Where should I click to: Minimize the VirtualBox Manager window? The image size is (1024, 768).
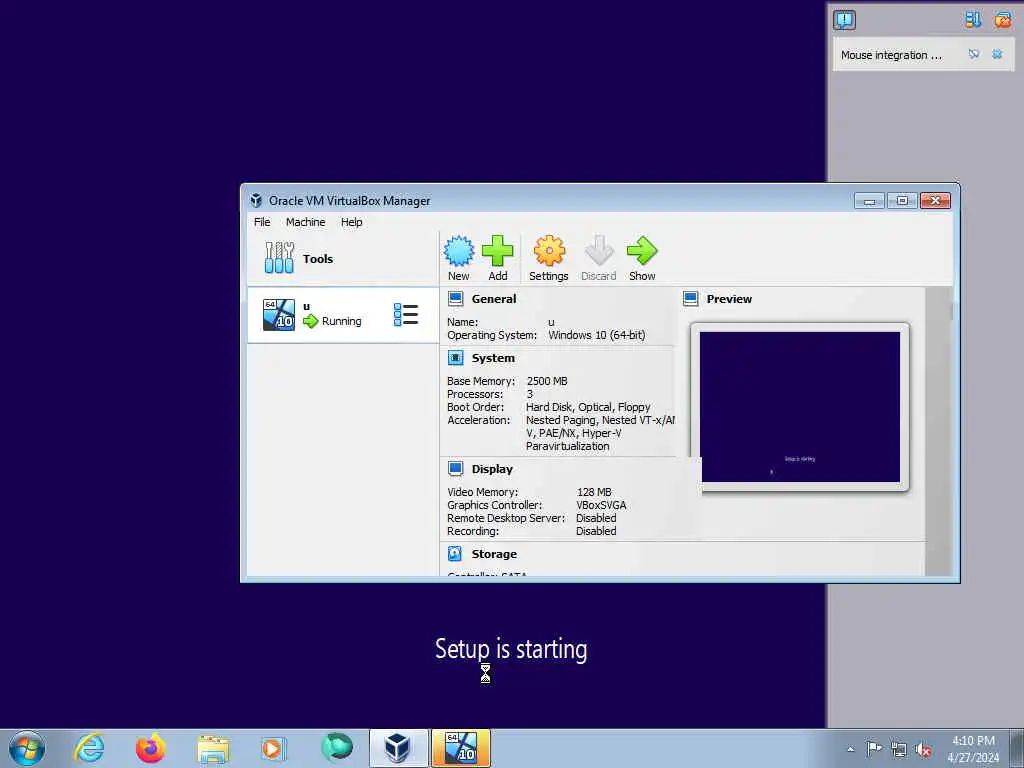[869, 200]
